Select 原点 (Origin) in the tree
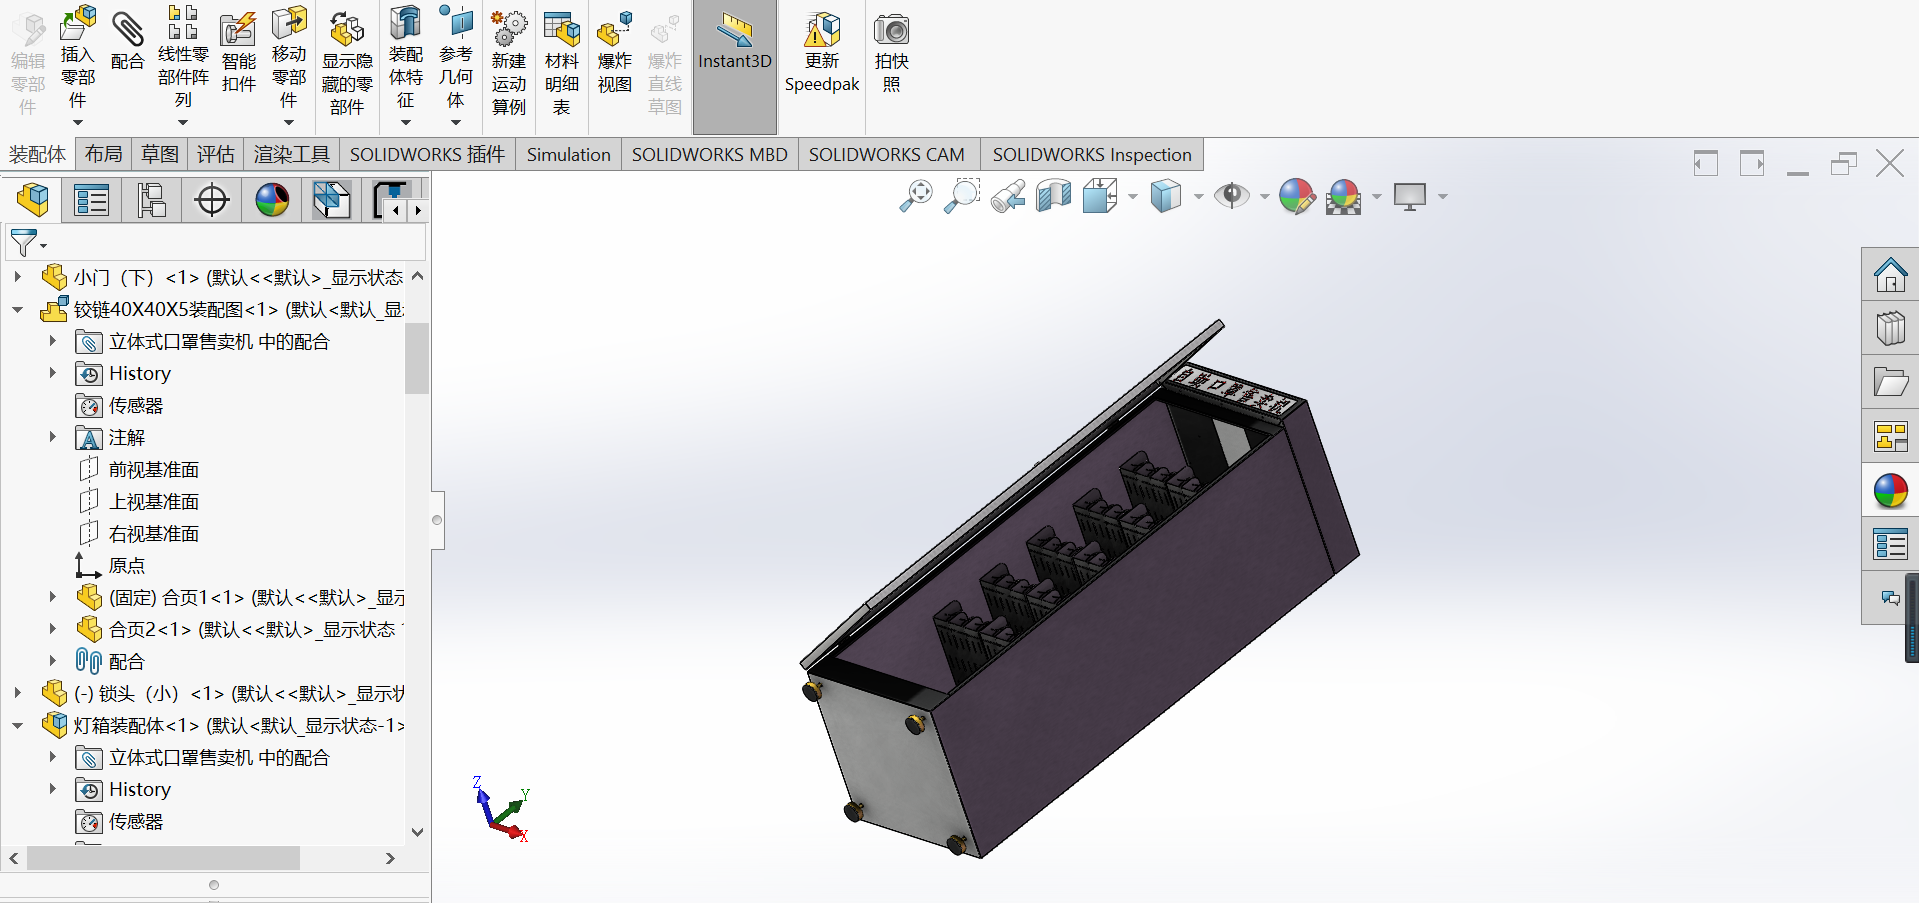This screenshot has width=1919, height=903. [x=126, y=565]
